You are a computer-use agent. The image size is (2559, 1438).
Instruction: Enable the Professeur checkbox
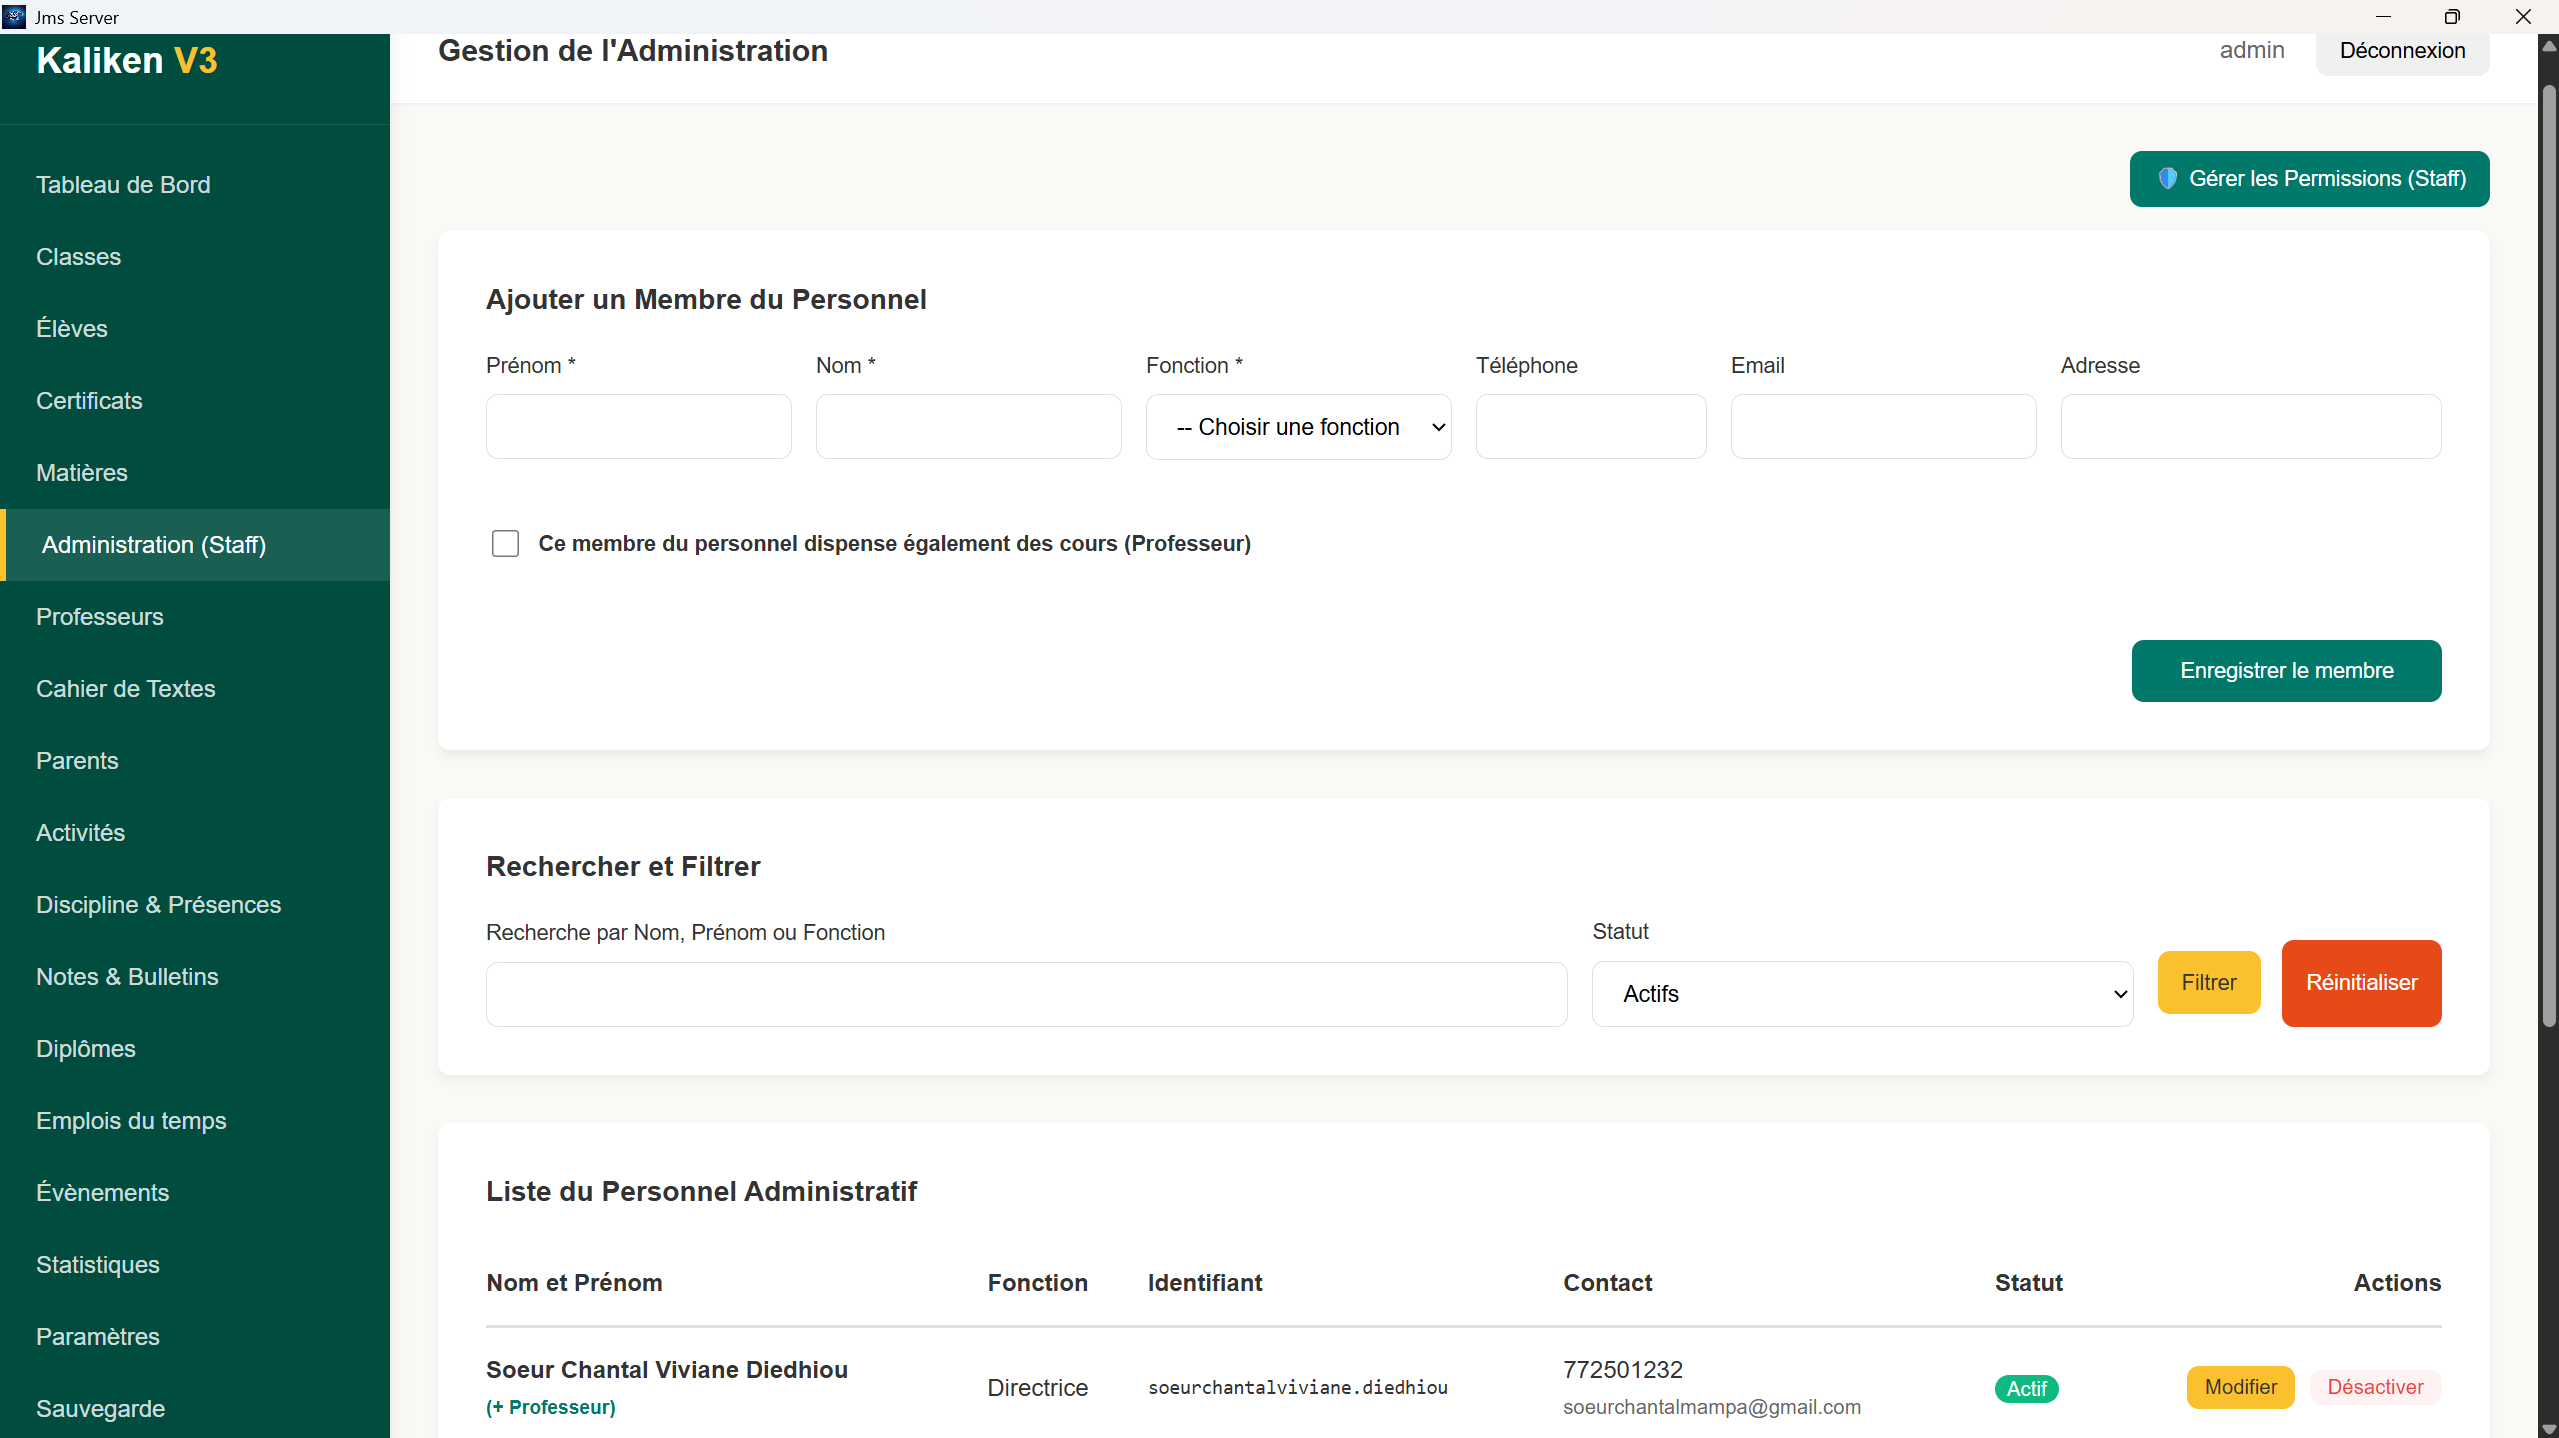click(x=505, y=543)
